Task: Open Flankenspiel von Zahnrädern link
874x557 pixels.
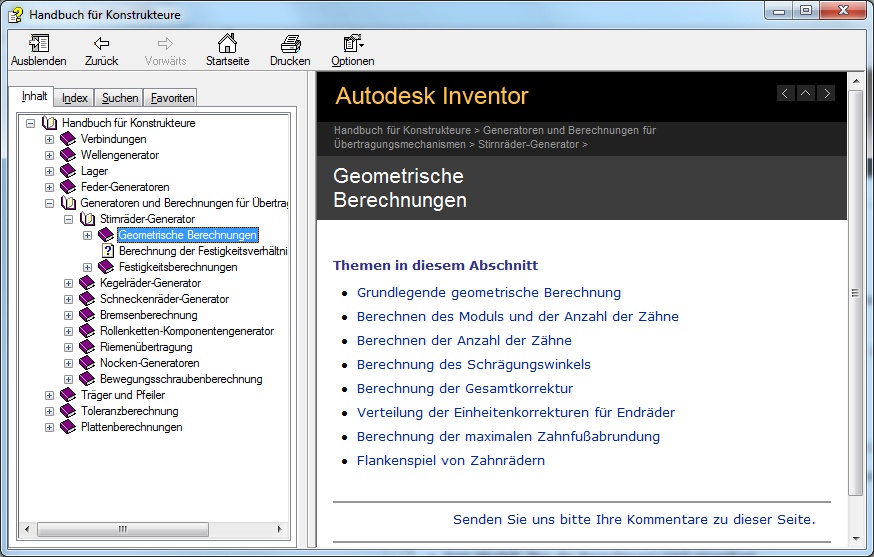Action: (451, 460)
